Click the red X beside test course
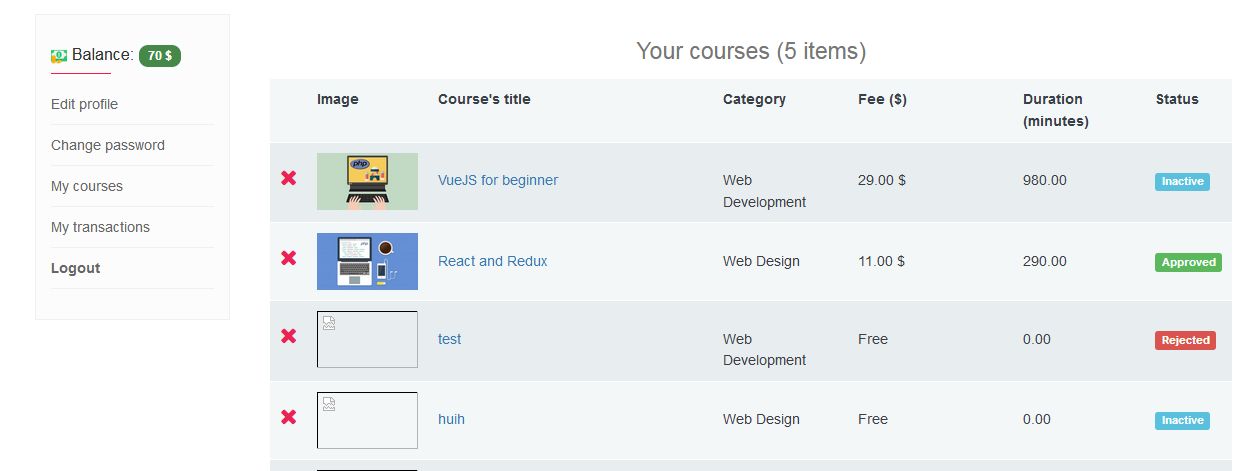The width and height of the screenshot is (1248, 471). point(289,336)
